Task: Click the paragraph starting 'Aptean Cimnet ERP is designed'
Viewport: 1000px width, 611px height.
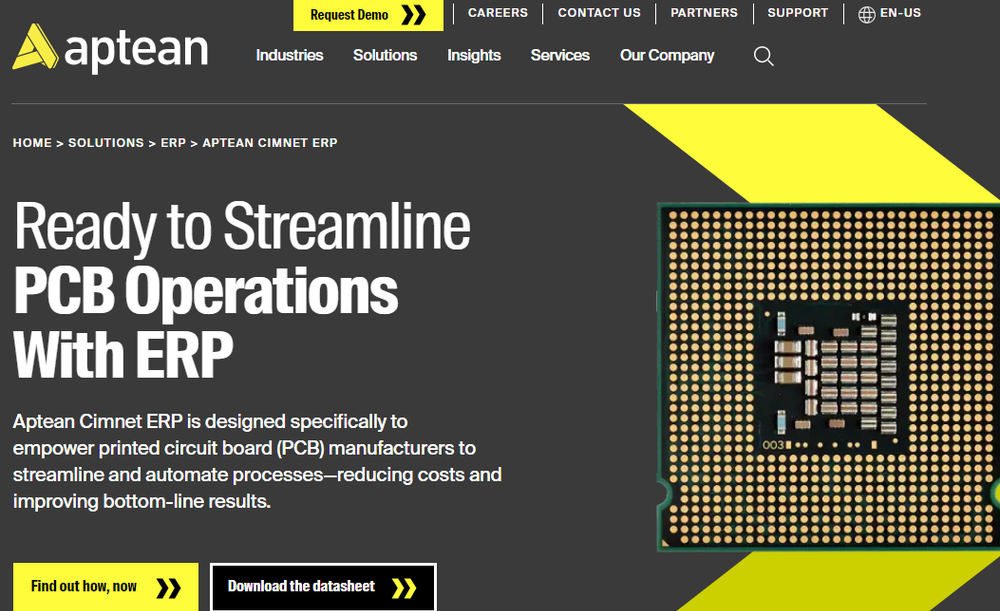Action: tap(257, 461)
